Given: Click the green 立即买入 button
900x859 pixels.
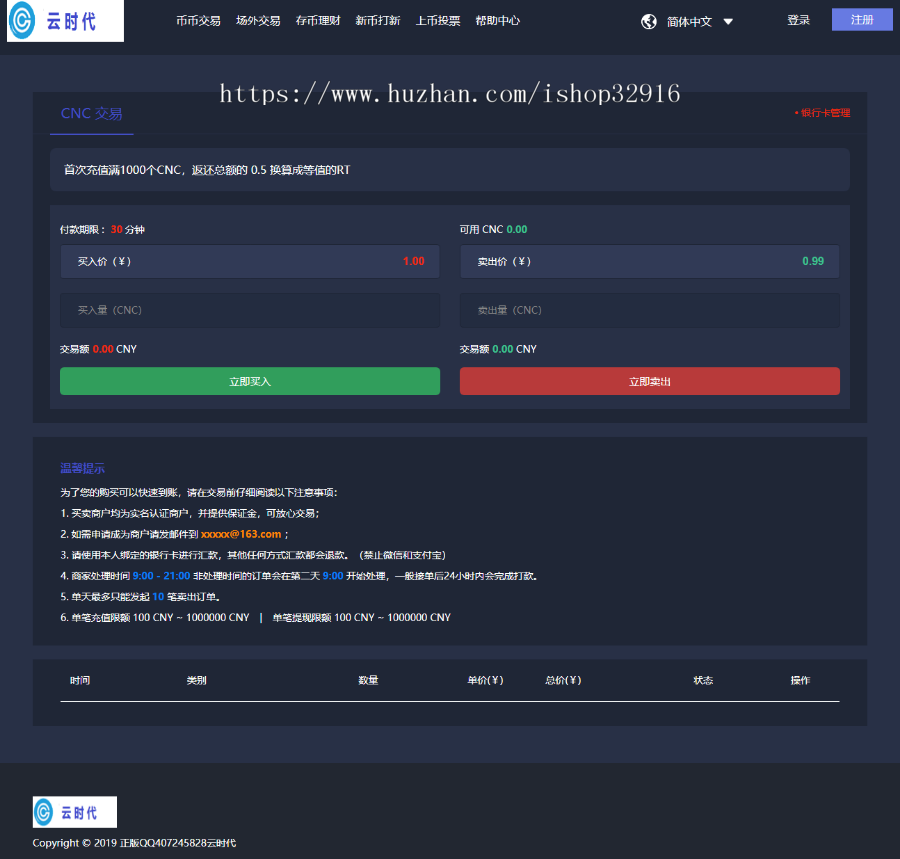Looking at the screenshot, I should [x=250, y=381].
